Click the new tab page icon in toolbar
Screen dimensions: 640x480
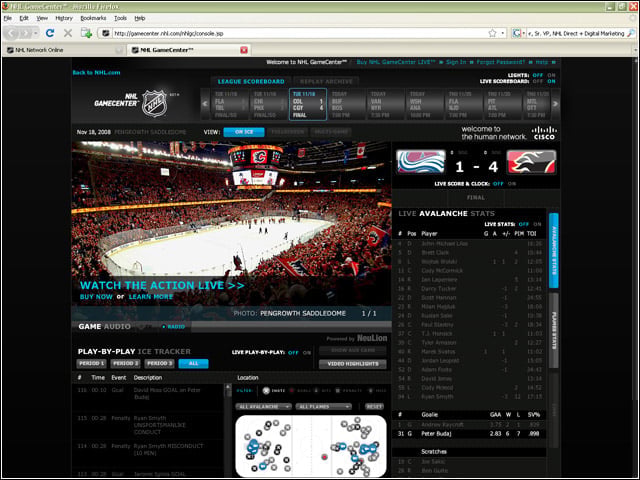coord(86,33)
